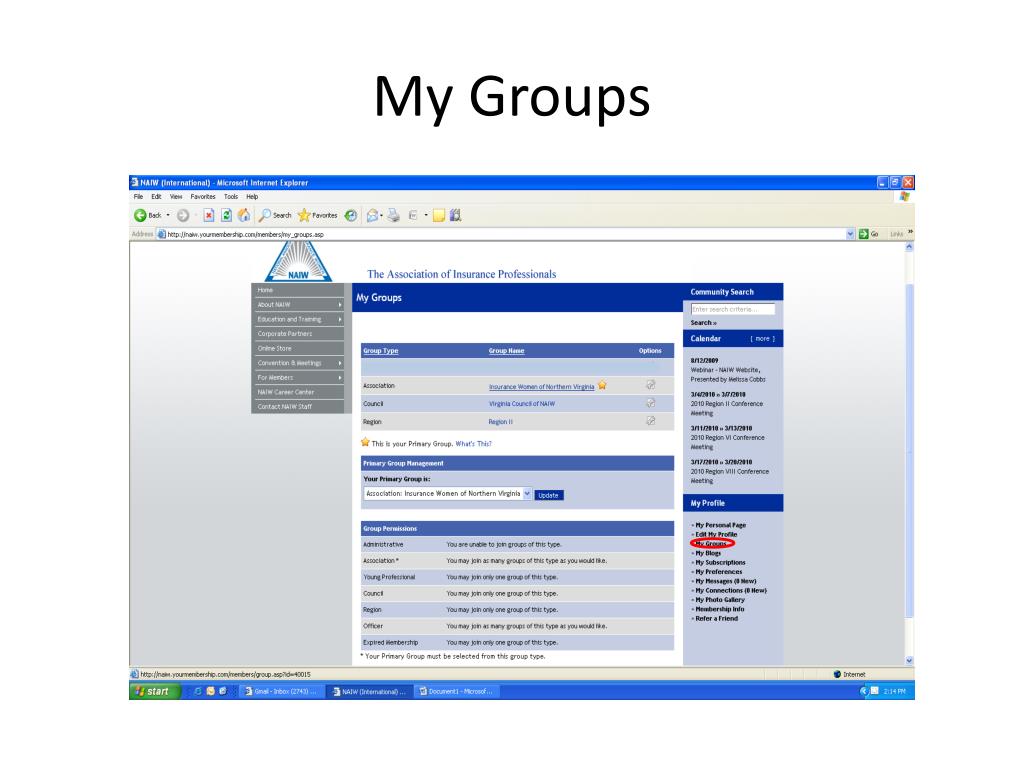Click the Windows Start button
Screen dimensions: 1024x768
point(154,691)
